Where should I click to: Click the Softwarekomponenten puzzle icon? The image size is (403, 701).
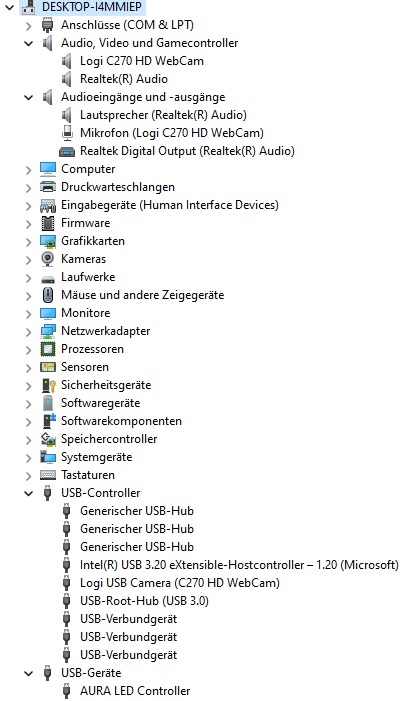48,421
